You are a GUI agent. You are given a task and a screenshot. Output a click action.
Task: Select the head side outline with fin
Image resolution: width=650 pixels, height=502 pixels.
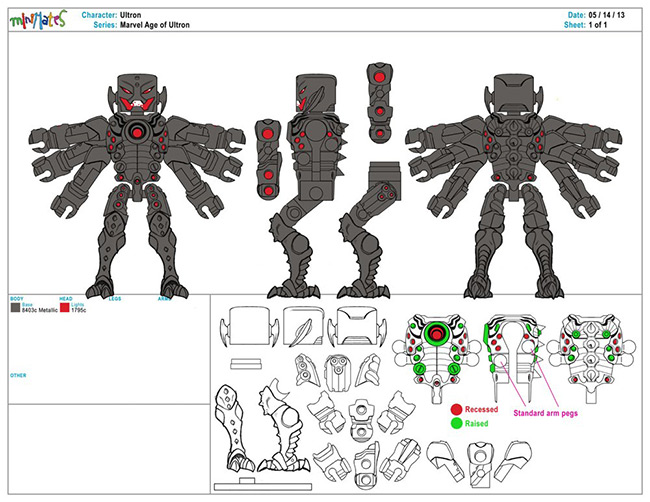click(x=303, y=326)
